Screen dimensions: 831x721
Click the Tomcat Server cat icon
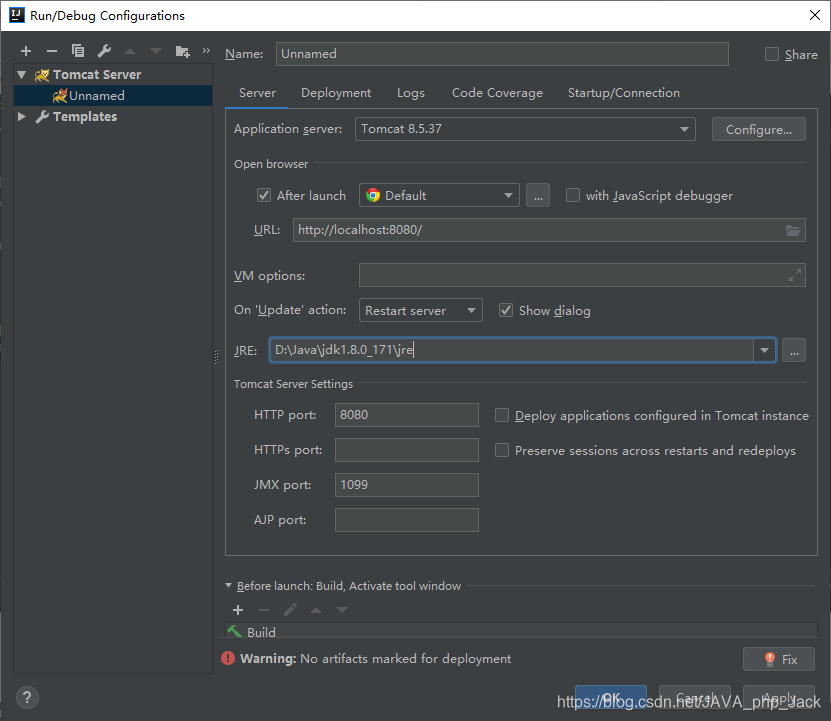point(42,75)
